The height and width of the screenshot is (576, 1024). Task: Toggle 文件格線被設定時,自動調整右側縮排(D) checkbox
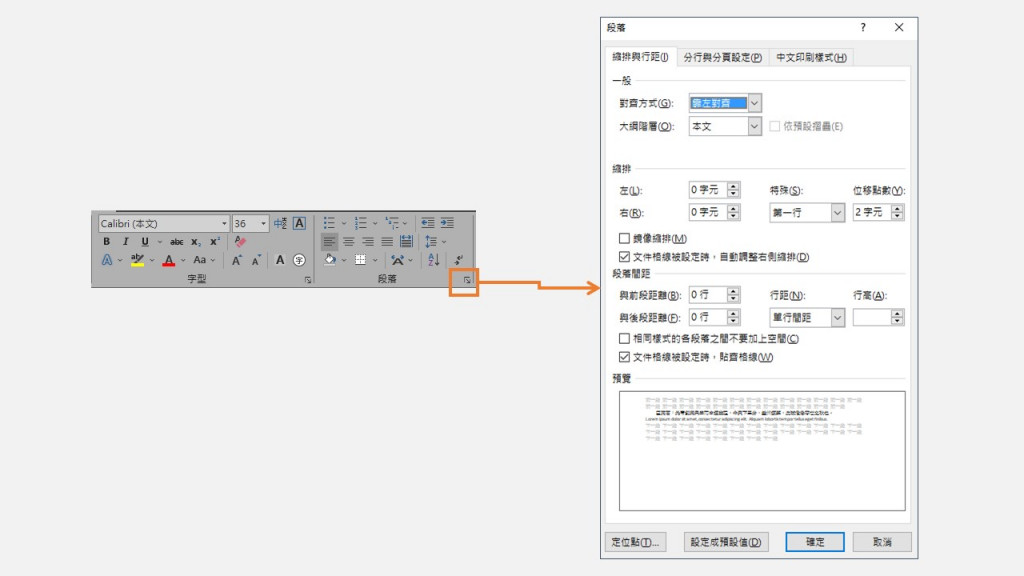pos(624,257)
